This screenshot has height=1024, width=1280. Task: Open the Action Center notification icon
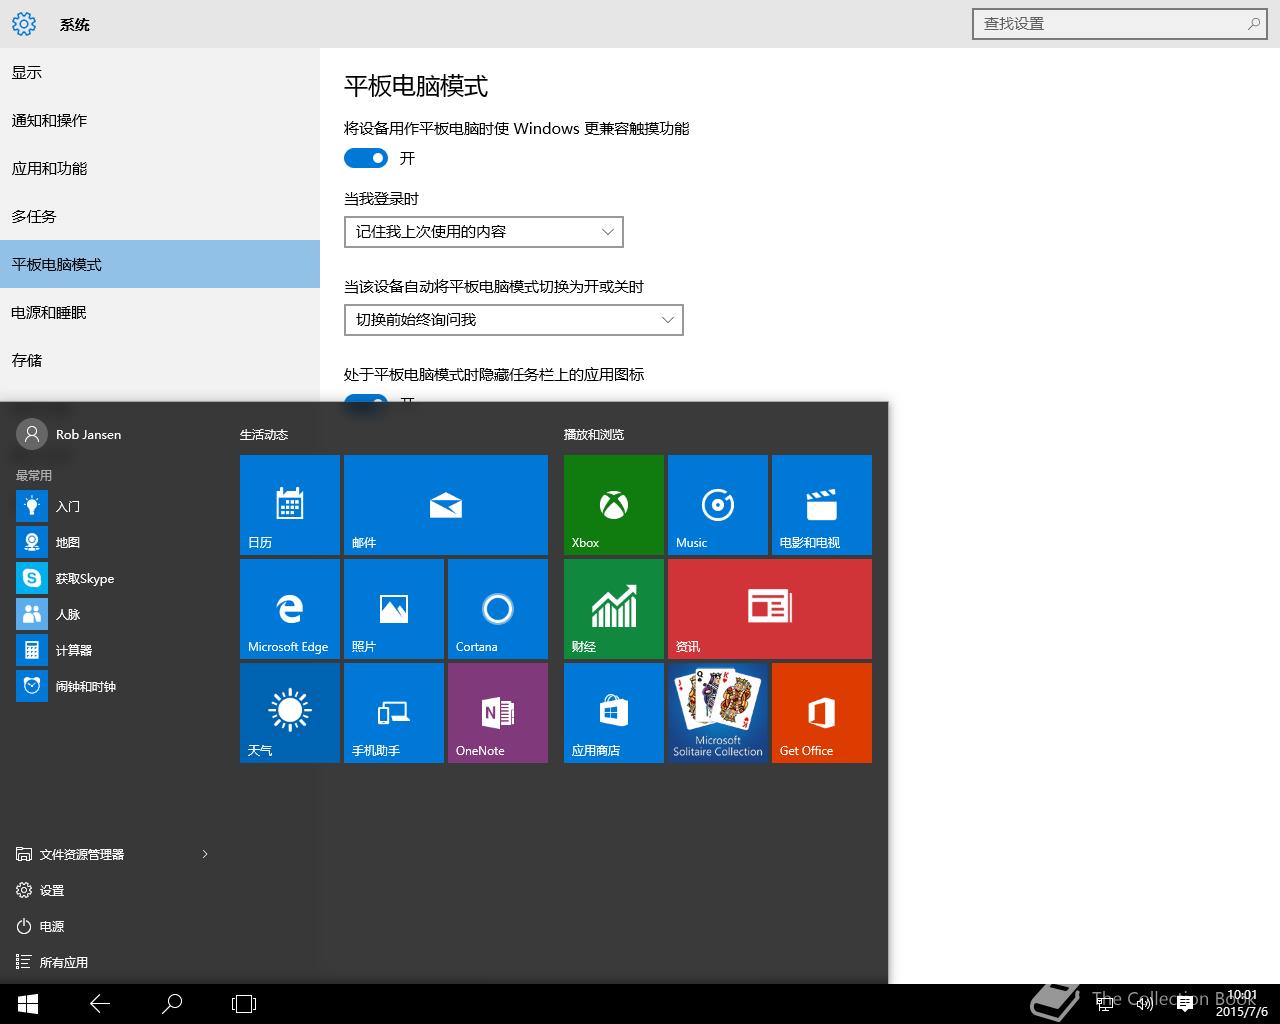coord(1185,1004)
